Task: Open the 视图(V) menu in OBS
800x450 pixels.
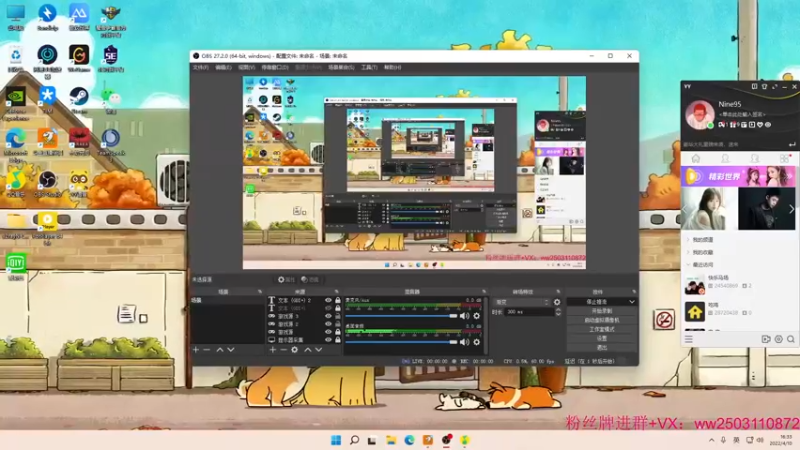Action: 246,67
